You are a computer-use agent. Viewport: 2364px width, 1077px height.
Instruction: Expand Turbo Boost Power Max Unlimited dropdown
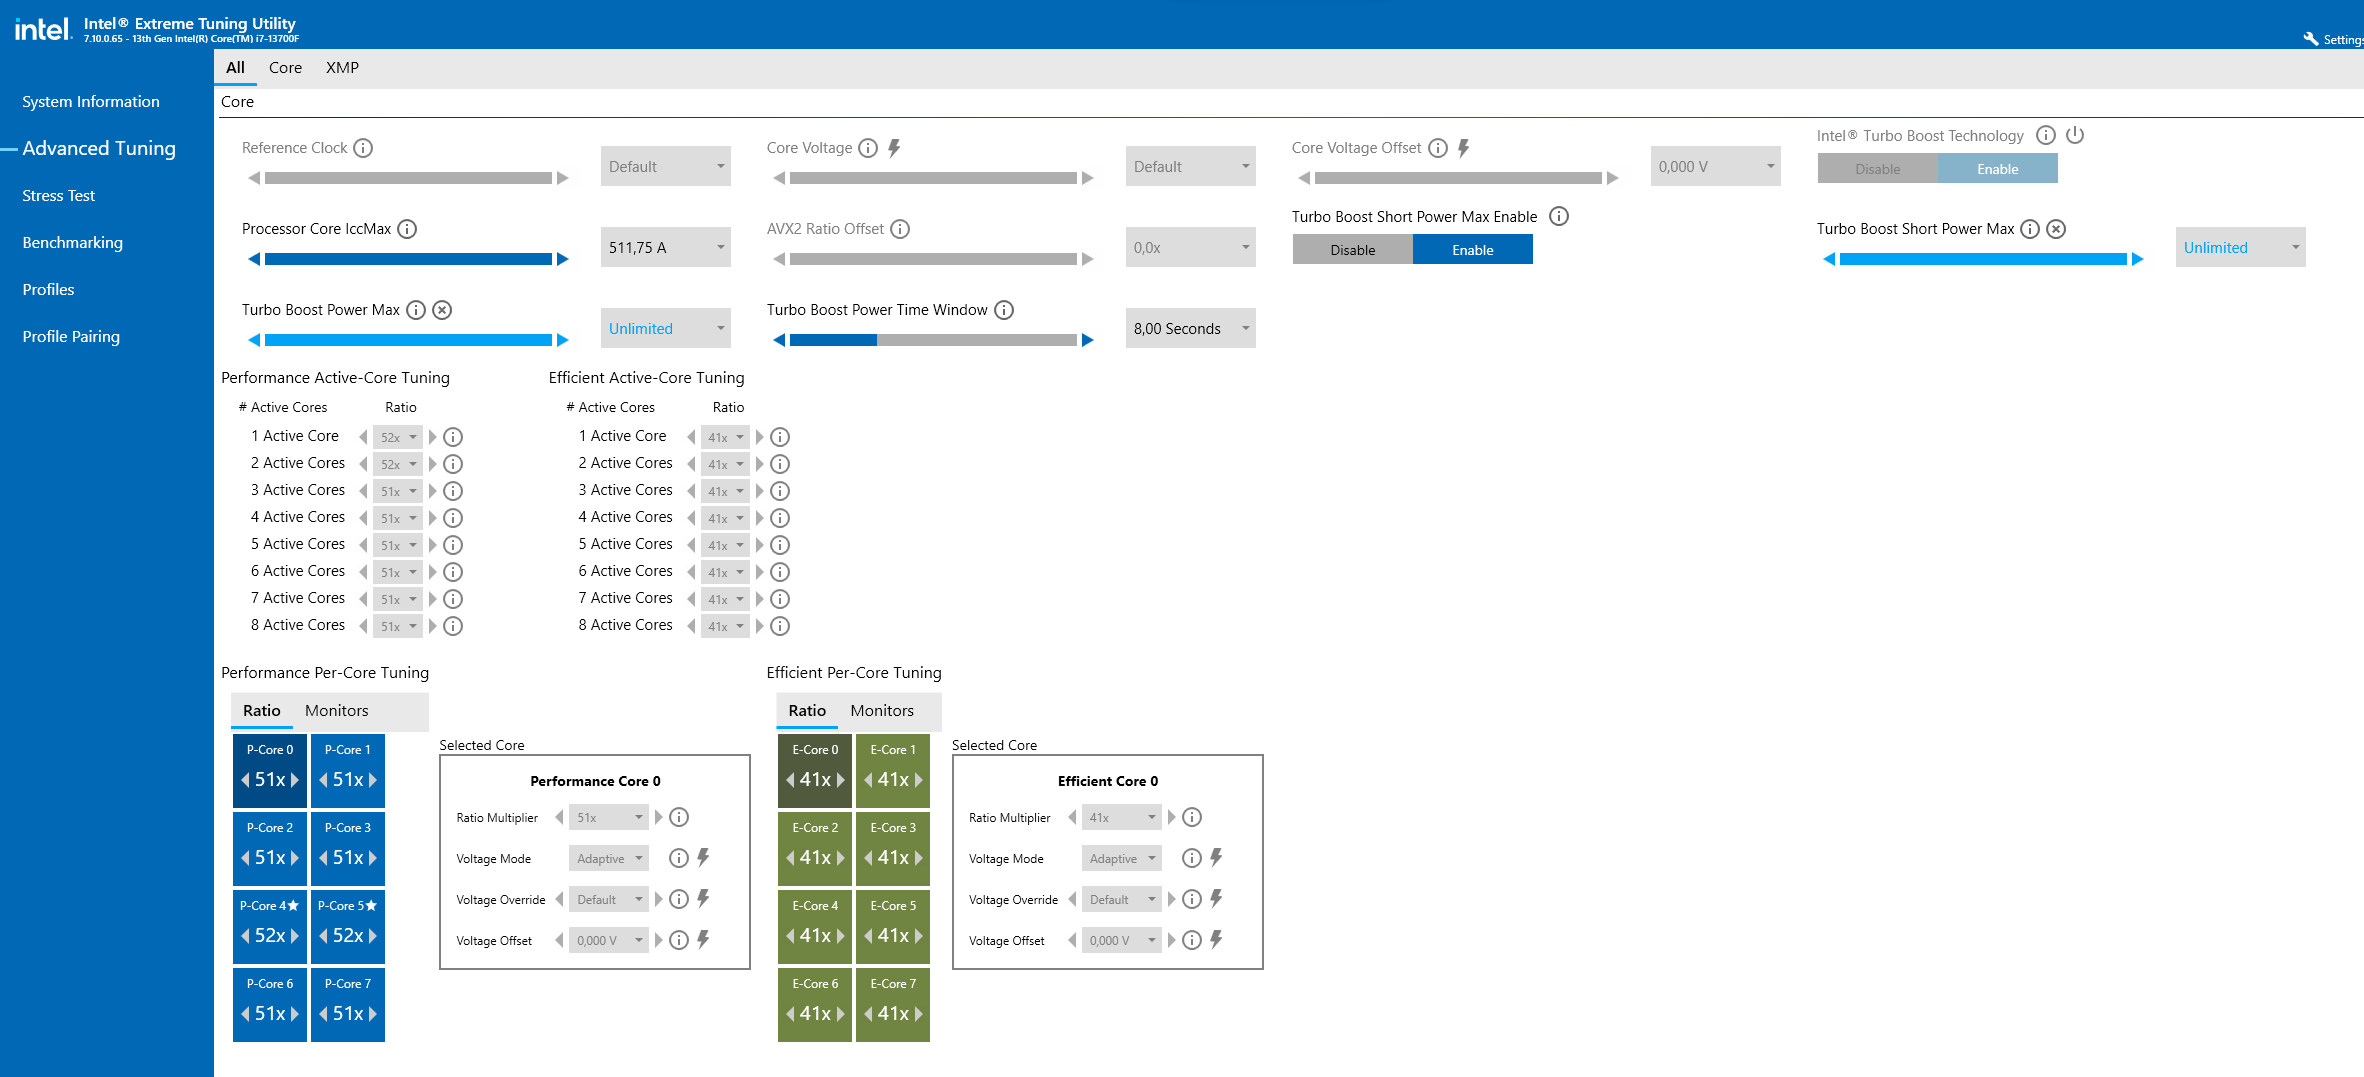(x=666, y=328)
